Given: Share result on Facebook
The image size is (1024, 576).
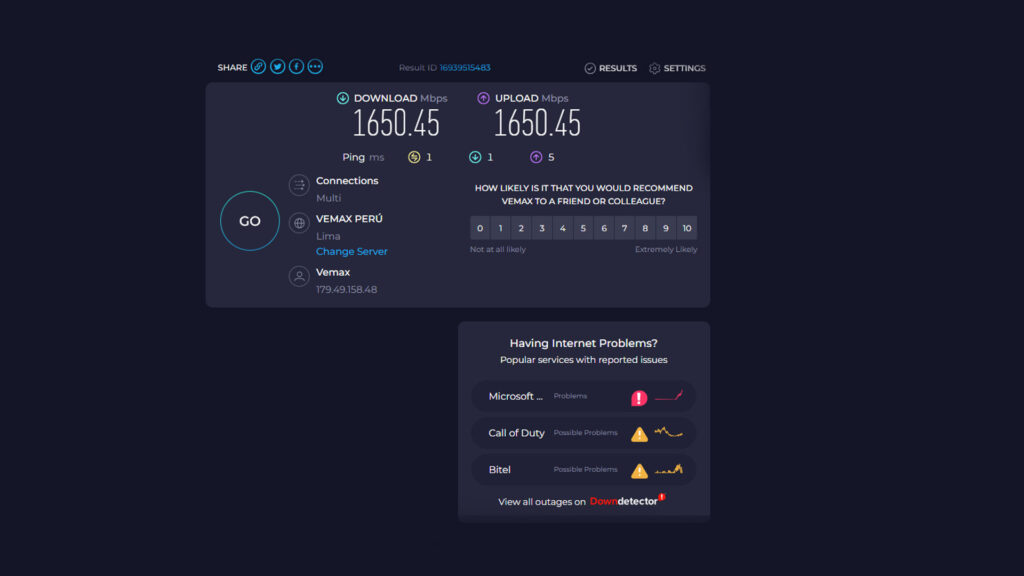Looking at the screenshot, I should tap(296, 67).
